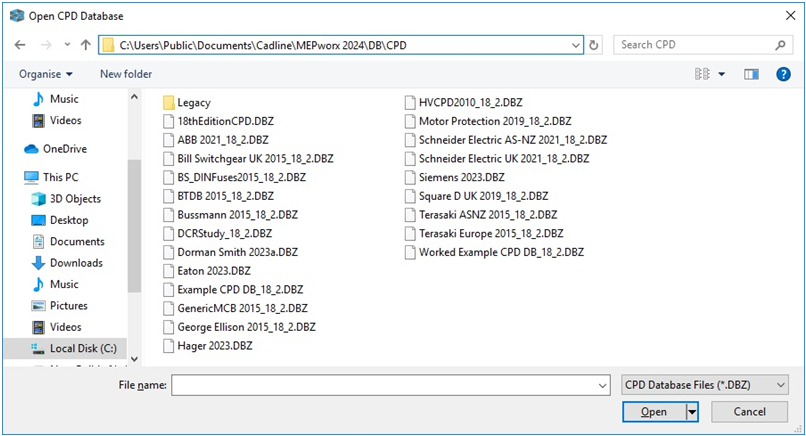Open Videos under This PC
This screenshot has height=436, width=806.
click(57, 327)
